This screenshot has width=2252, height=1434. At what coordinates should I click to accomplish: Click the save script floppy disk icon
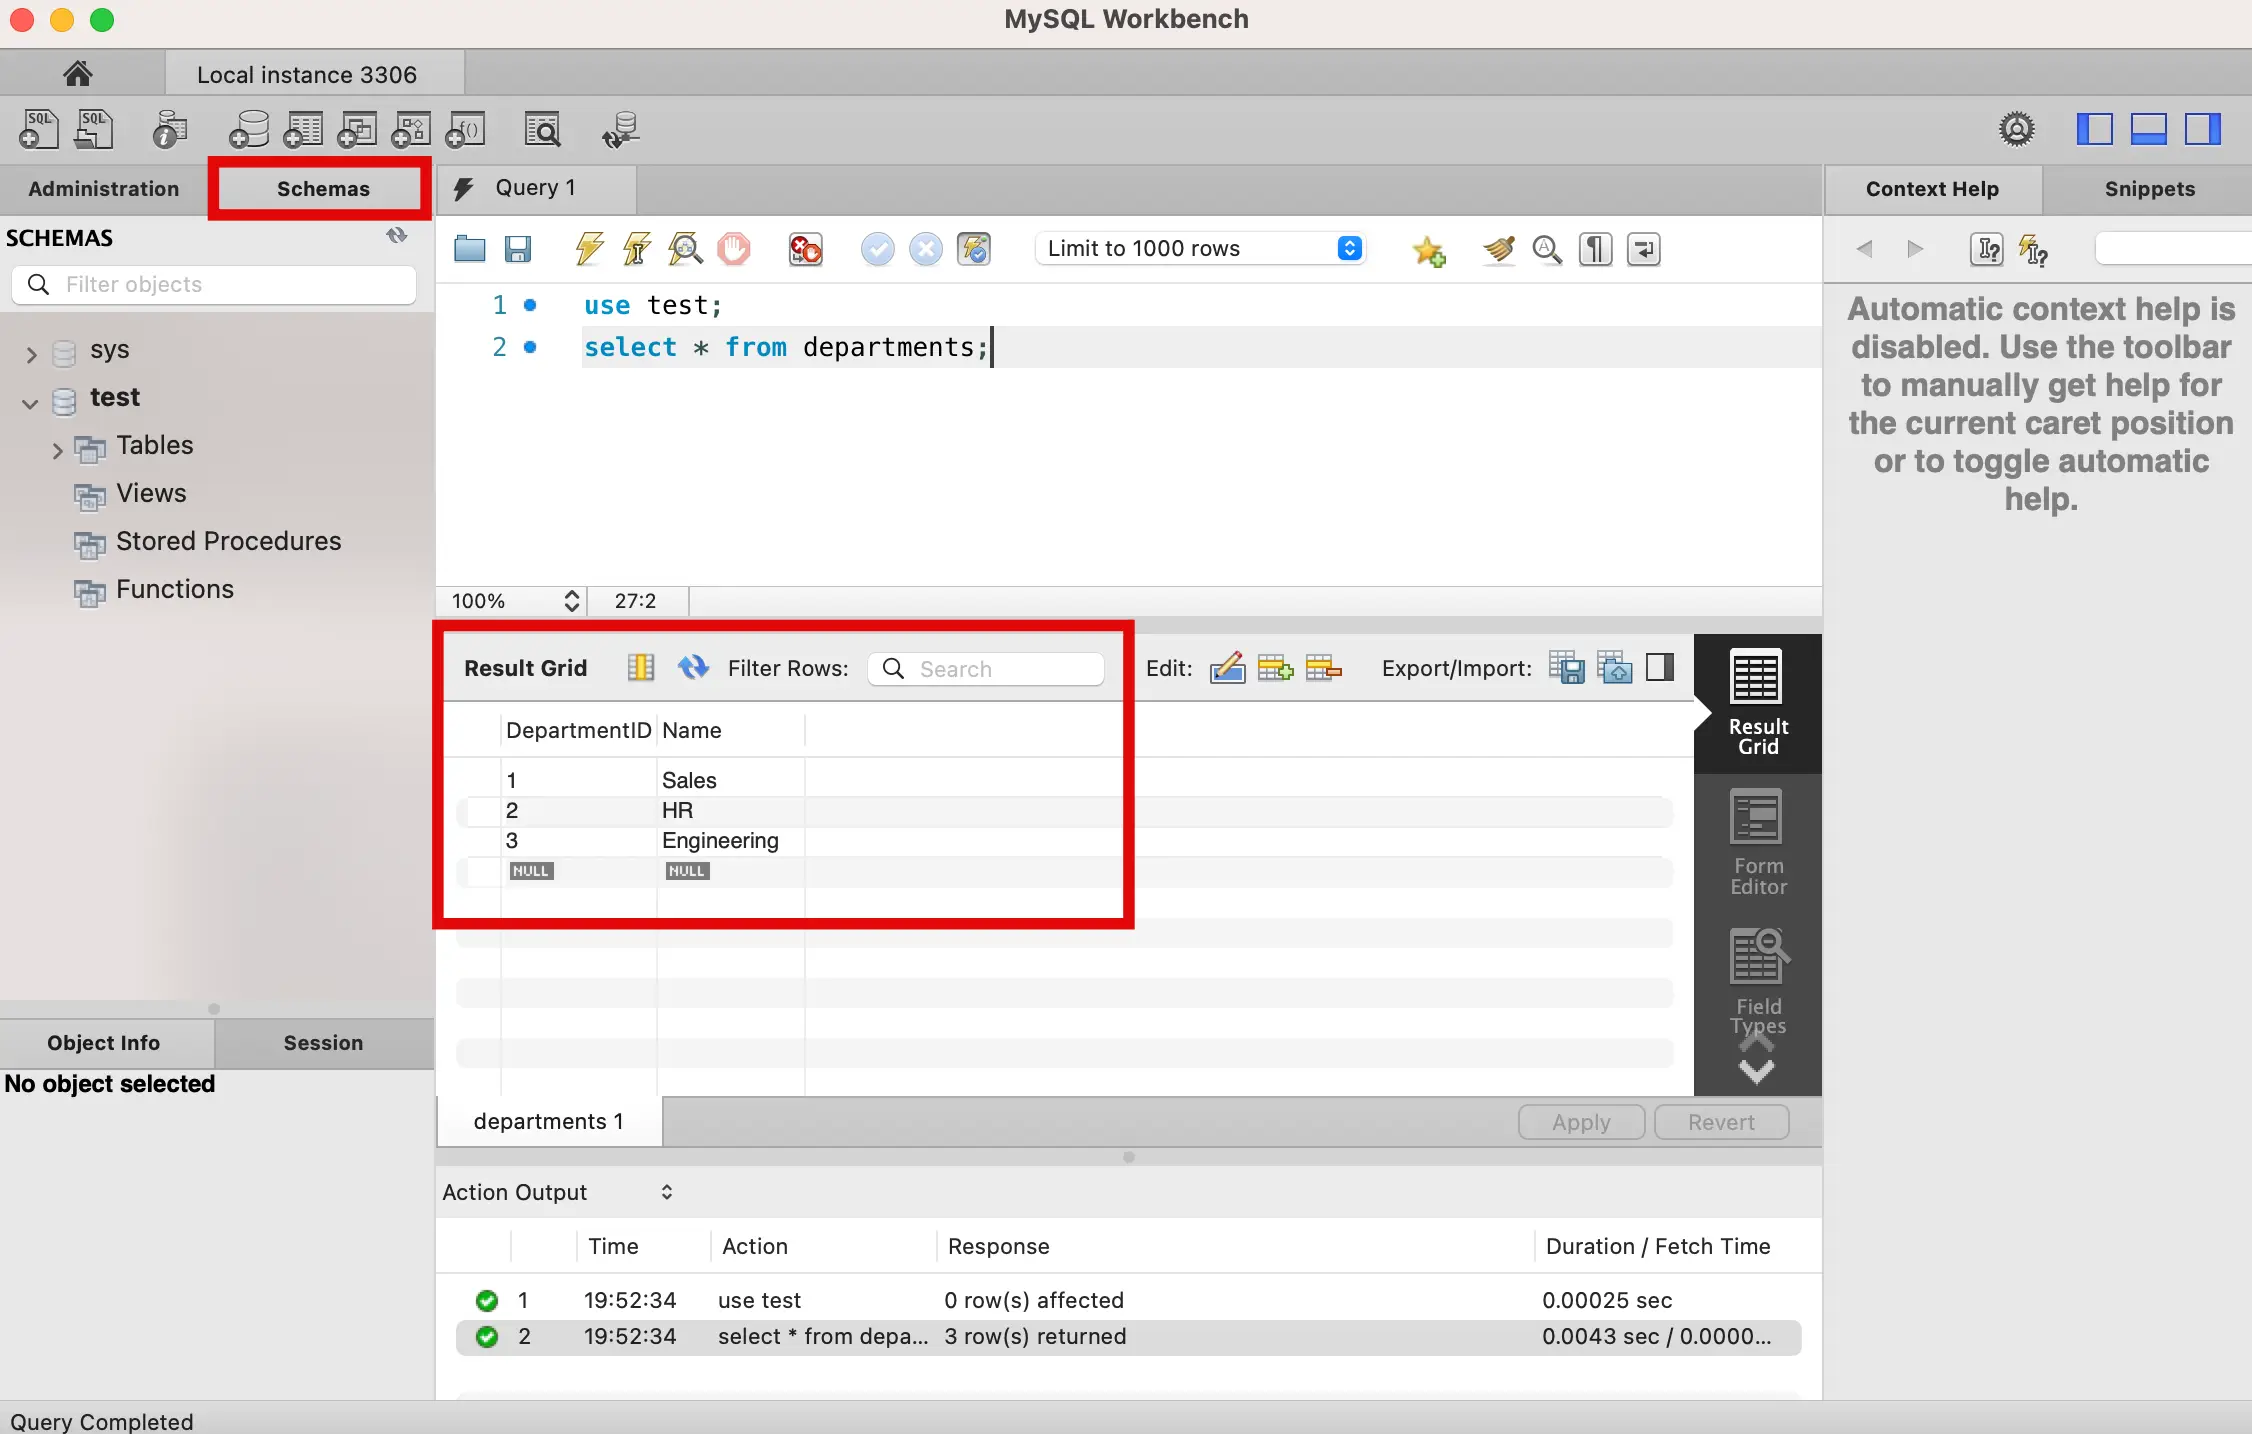[517, 249]
